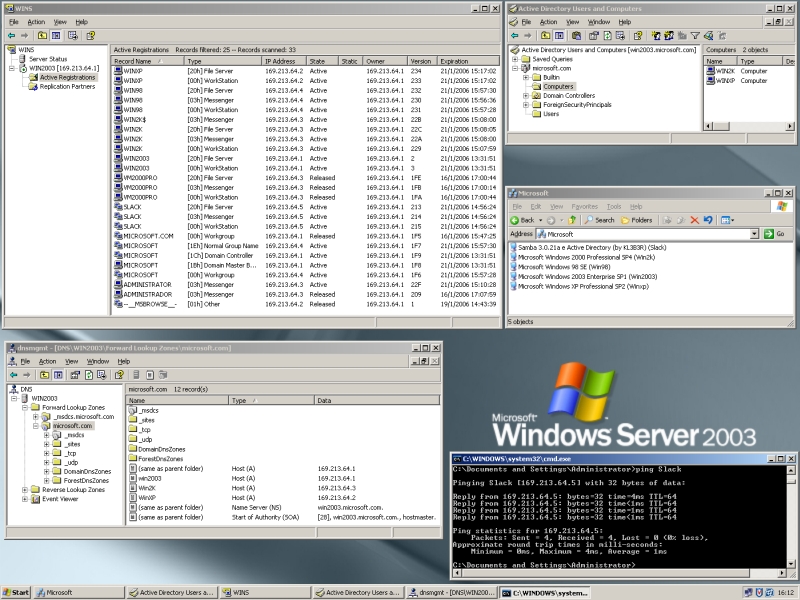Collapse the WIN2003 server node in WINS tree

pos(12,68)
